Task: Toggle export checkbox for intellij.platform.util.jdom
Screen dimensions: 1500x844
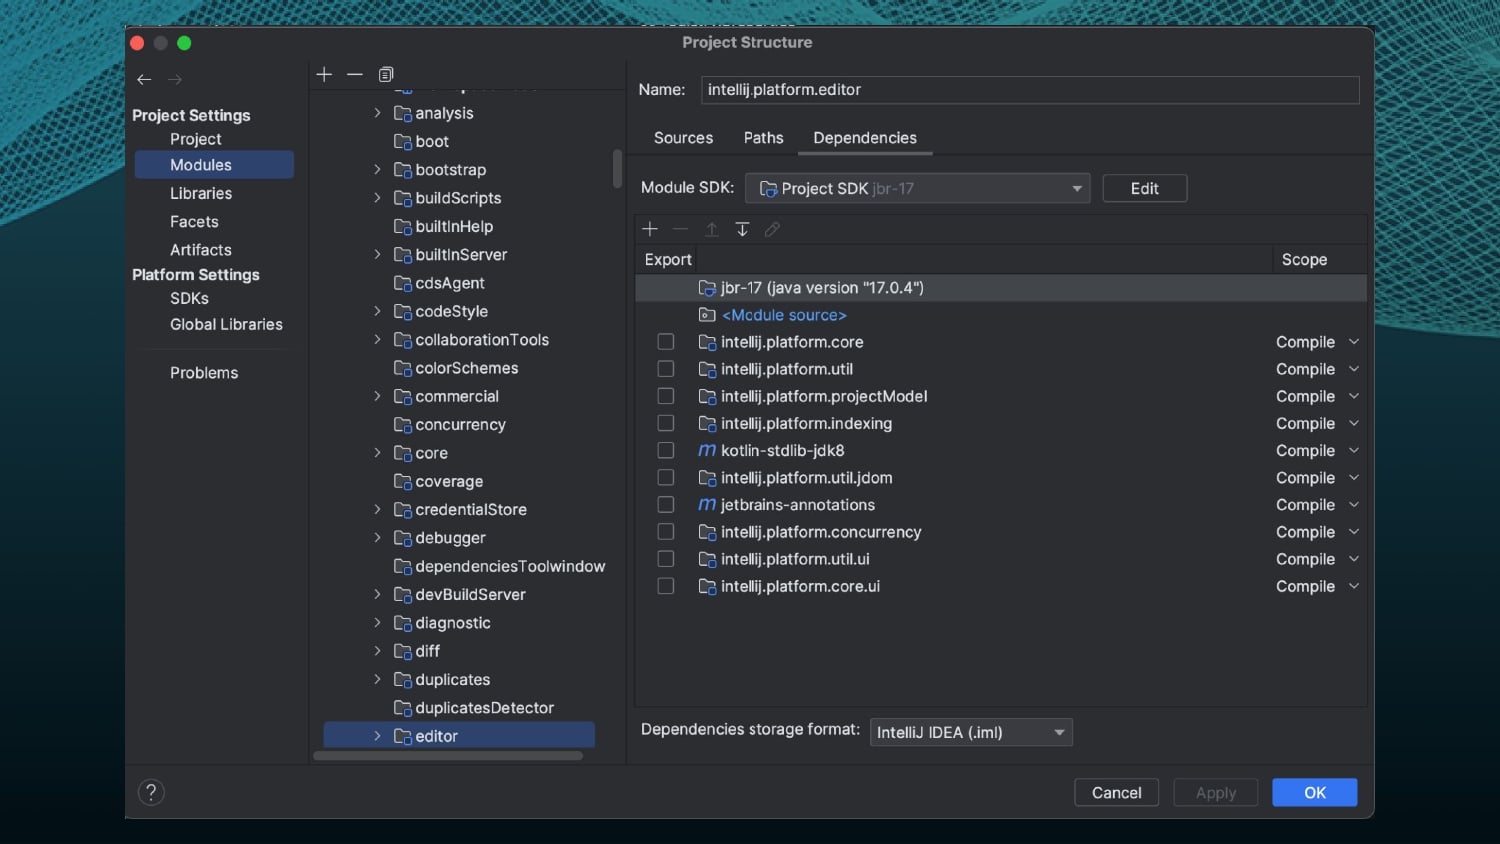Action: point(666,478)
